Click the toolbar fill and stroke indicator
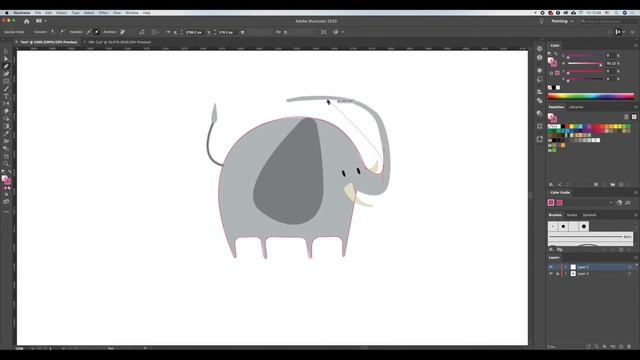 [6, 180]
